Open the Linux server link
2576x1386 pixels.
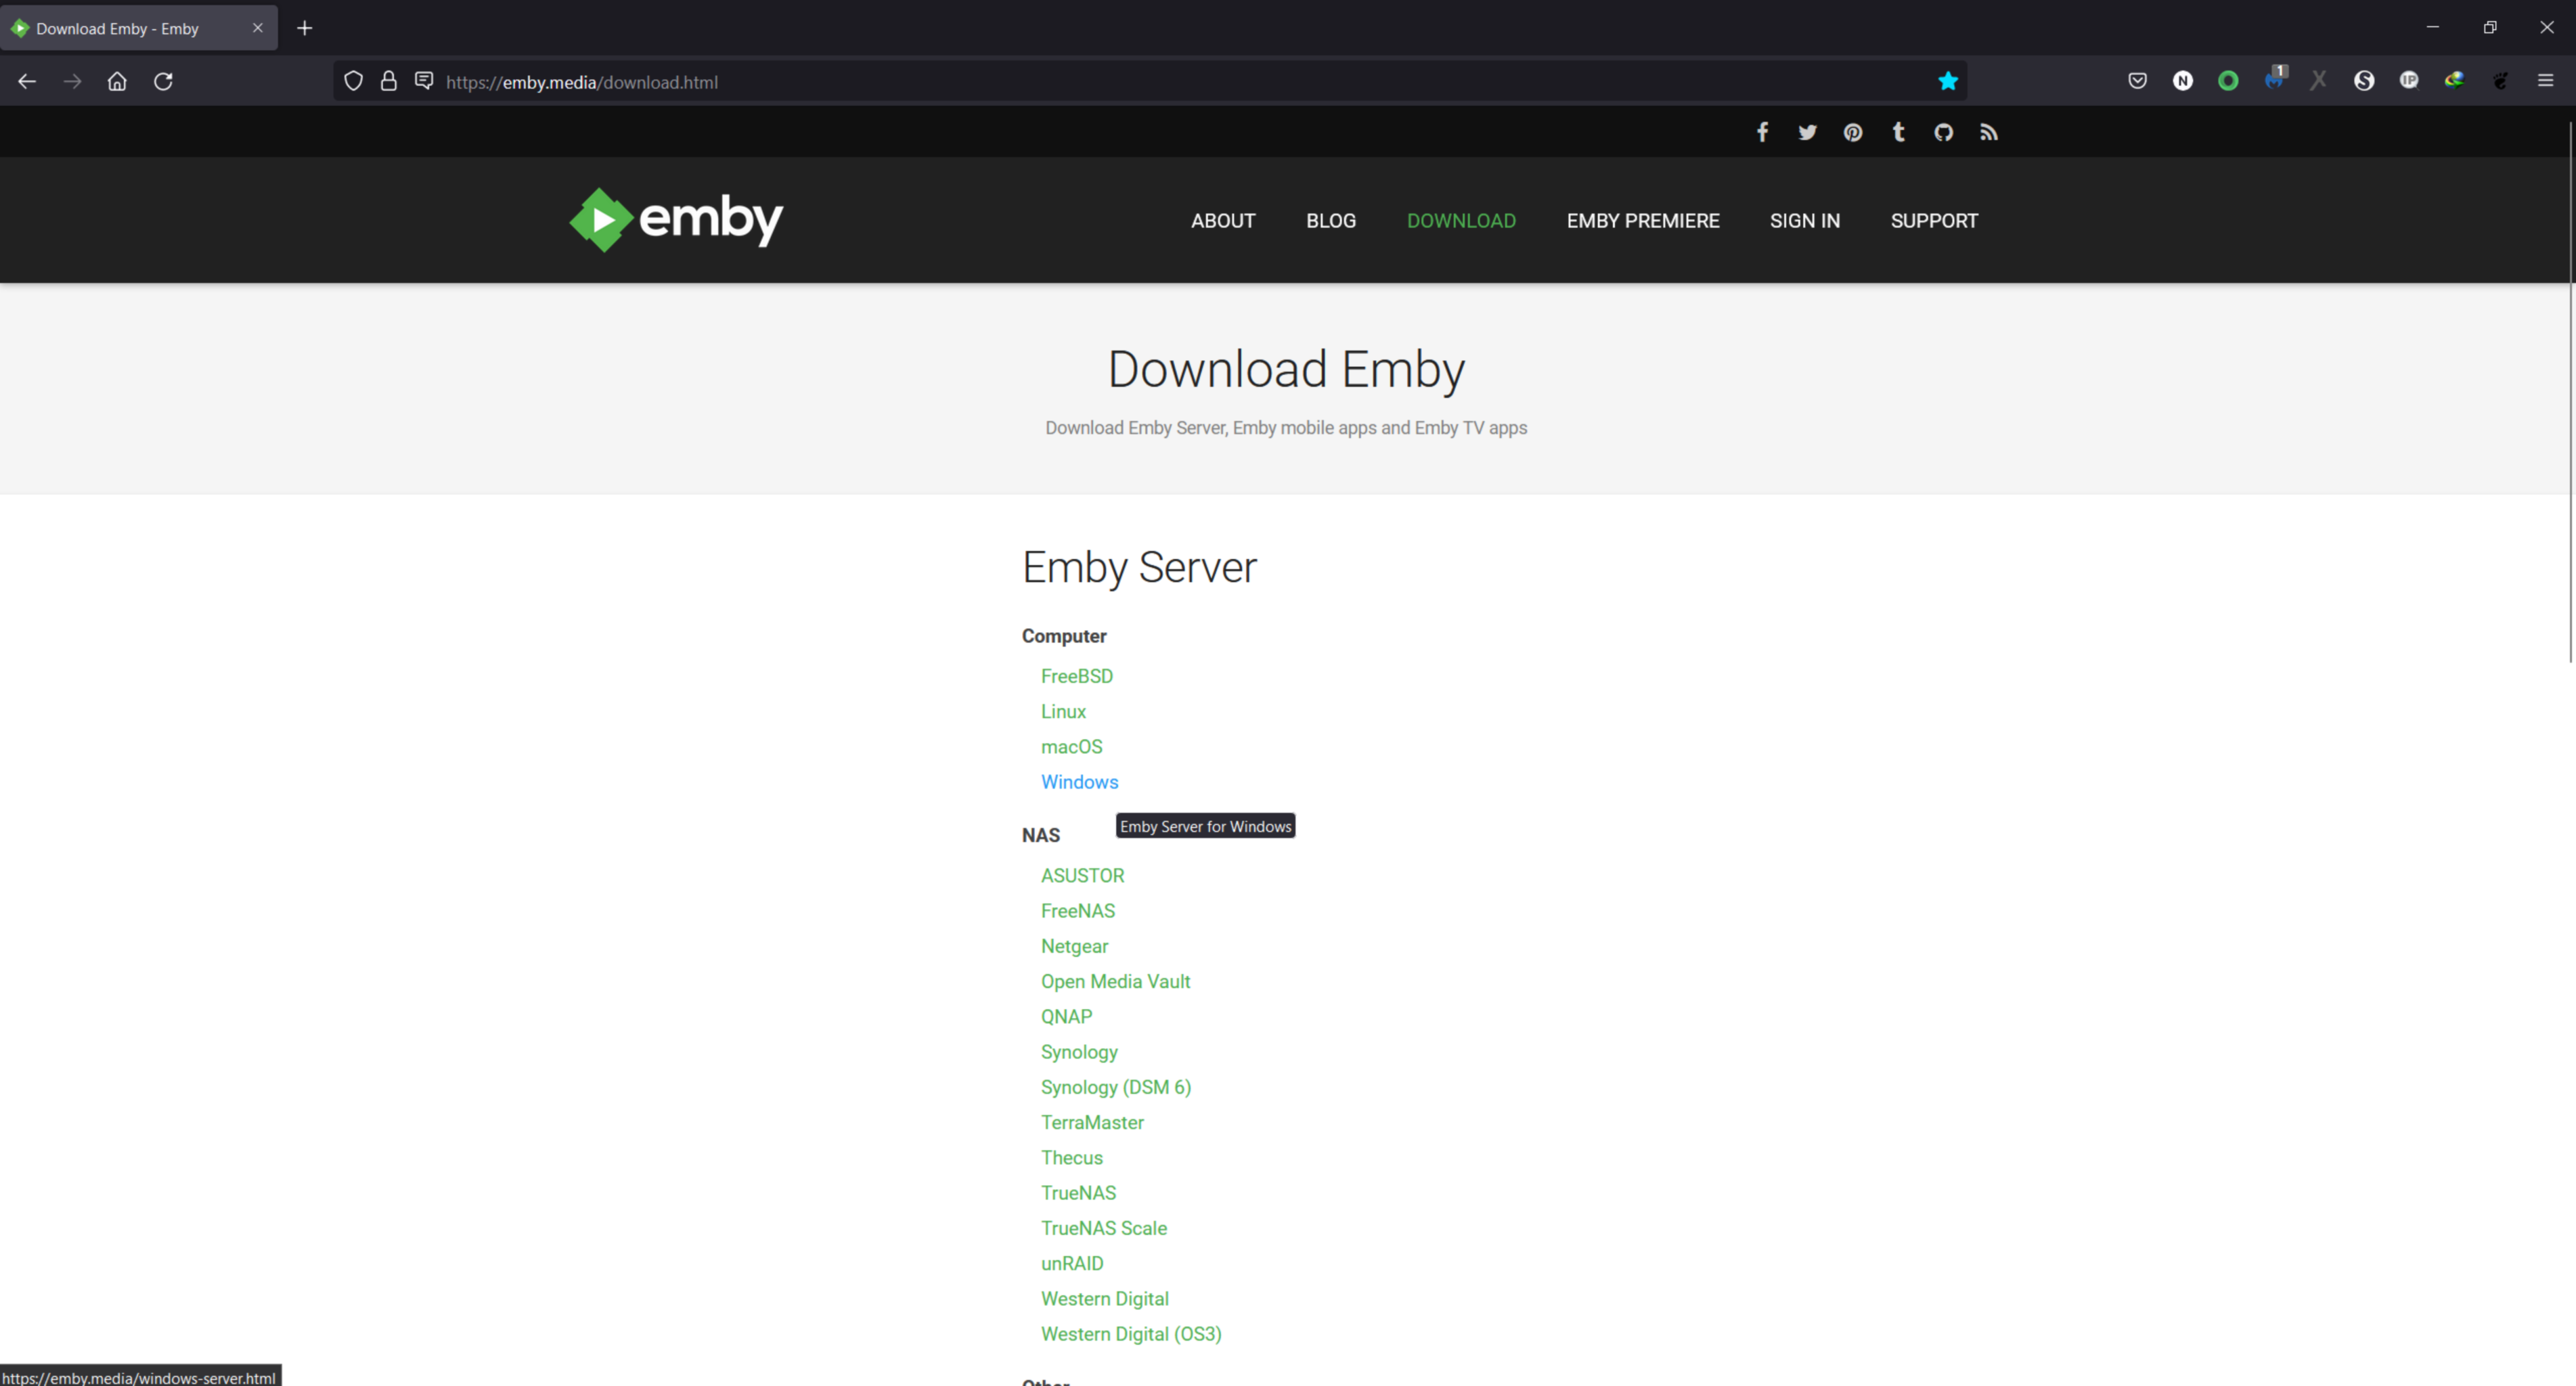(x=1063, y=711)
